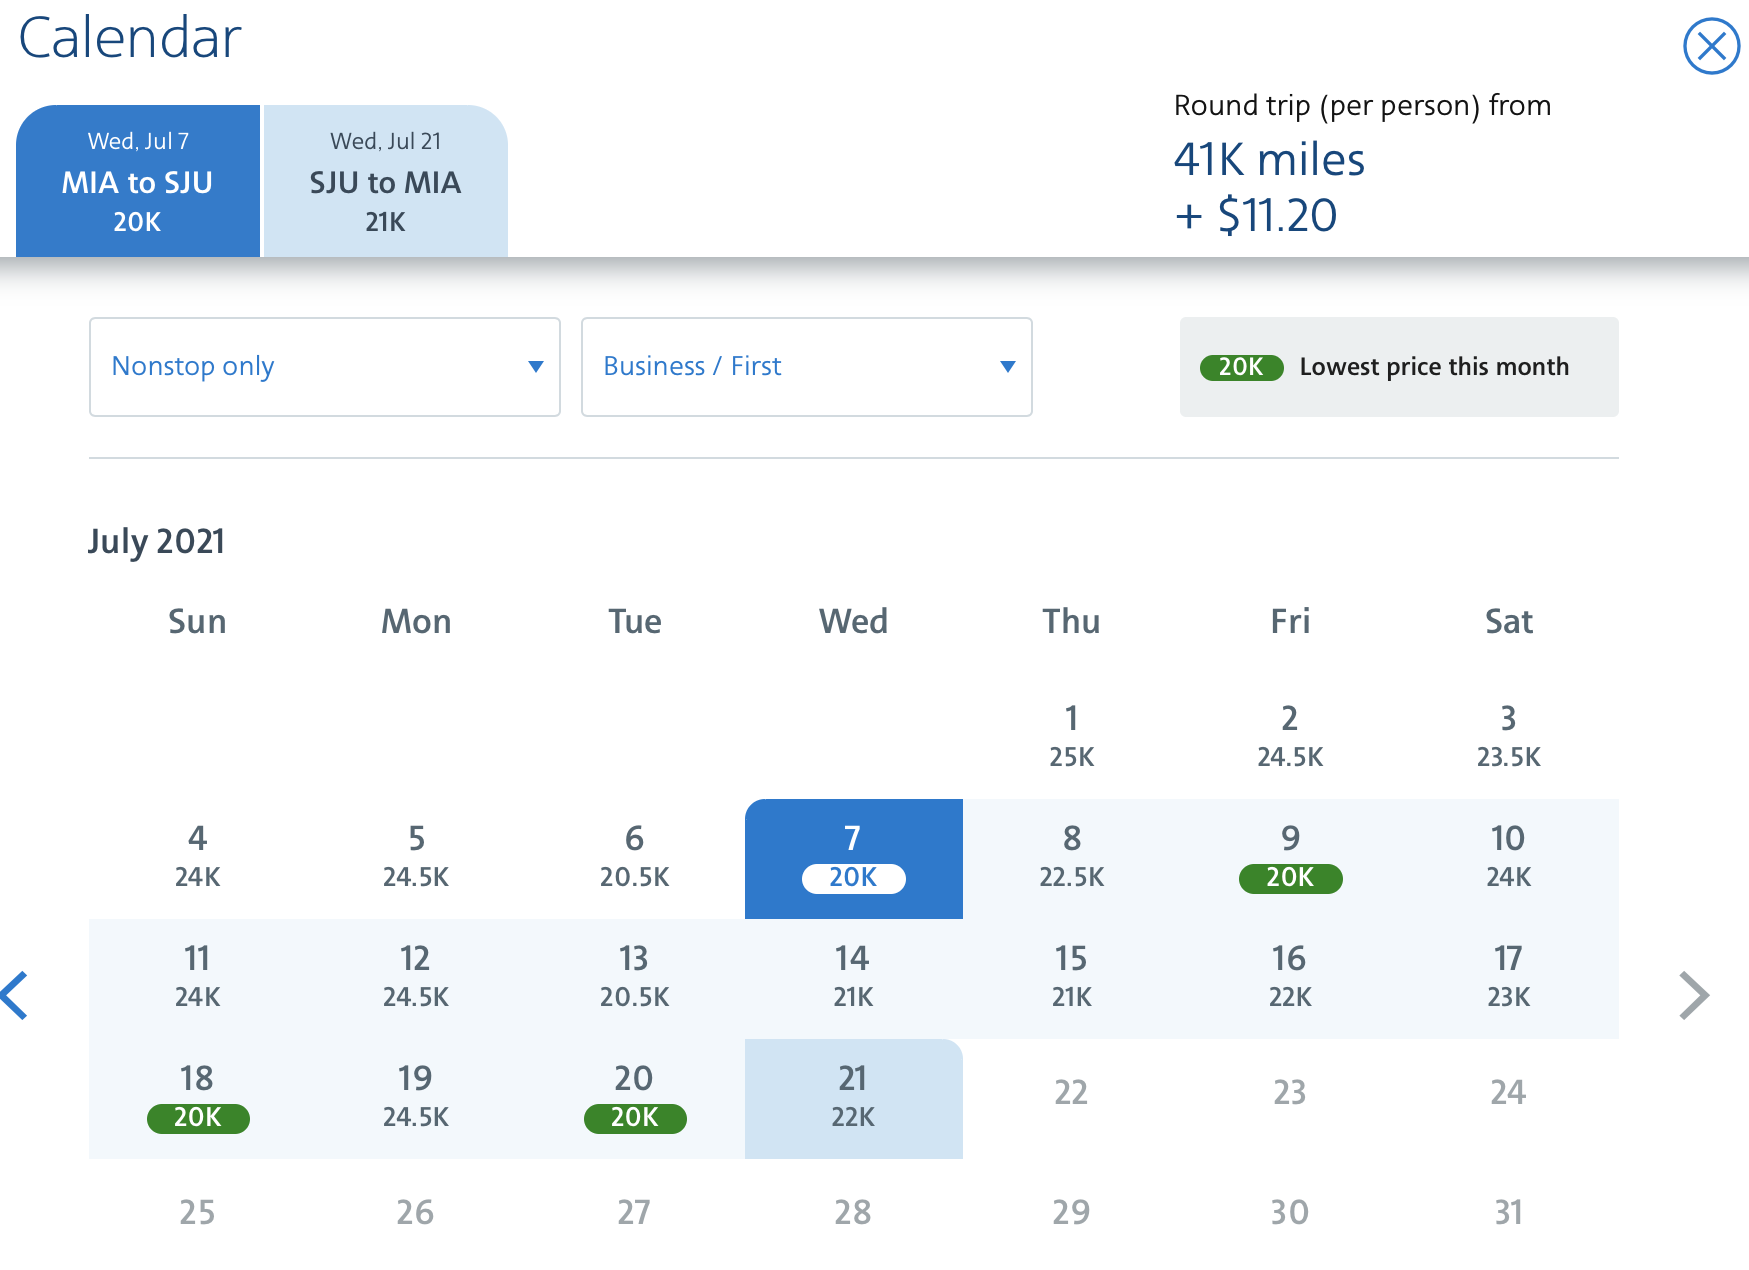Close the Calendar dialog
Viewport: 1749px width, 1270px height.
[1710, 46]
